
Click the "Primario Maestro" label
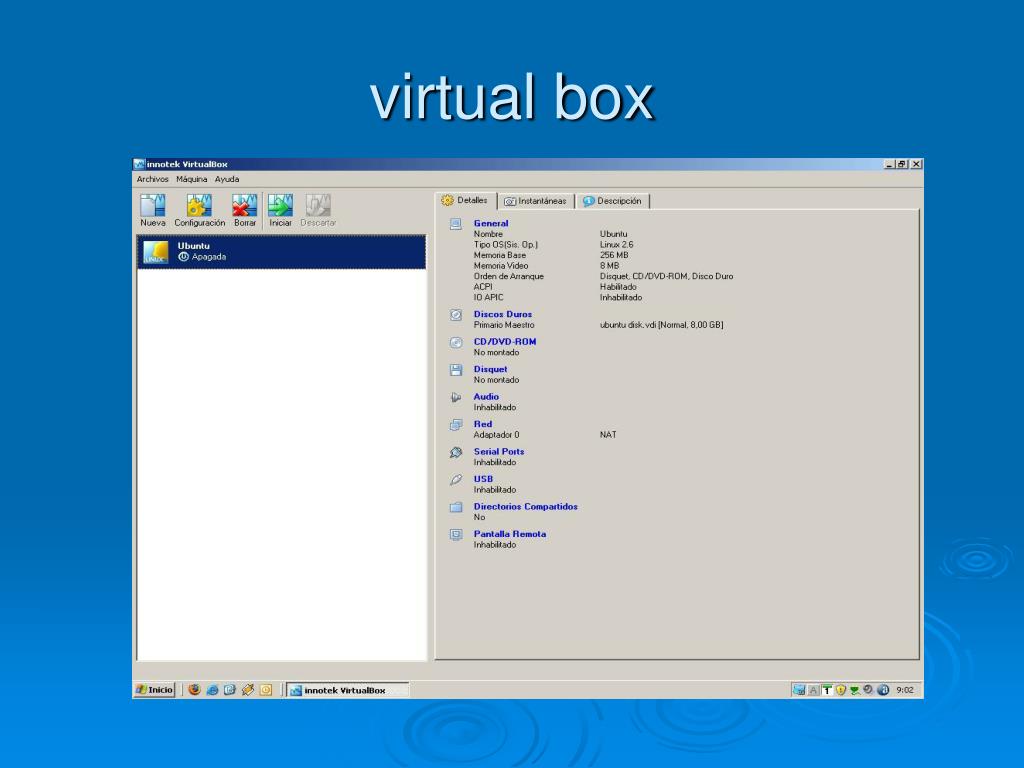(504, 325)
